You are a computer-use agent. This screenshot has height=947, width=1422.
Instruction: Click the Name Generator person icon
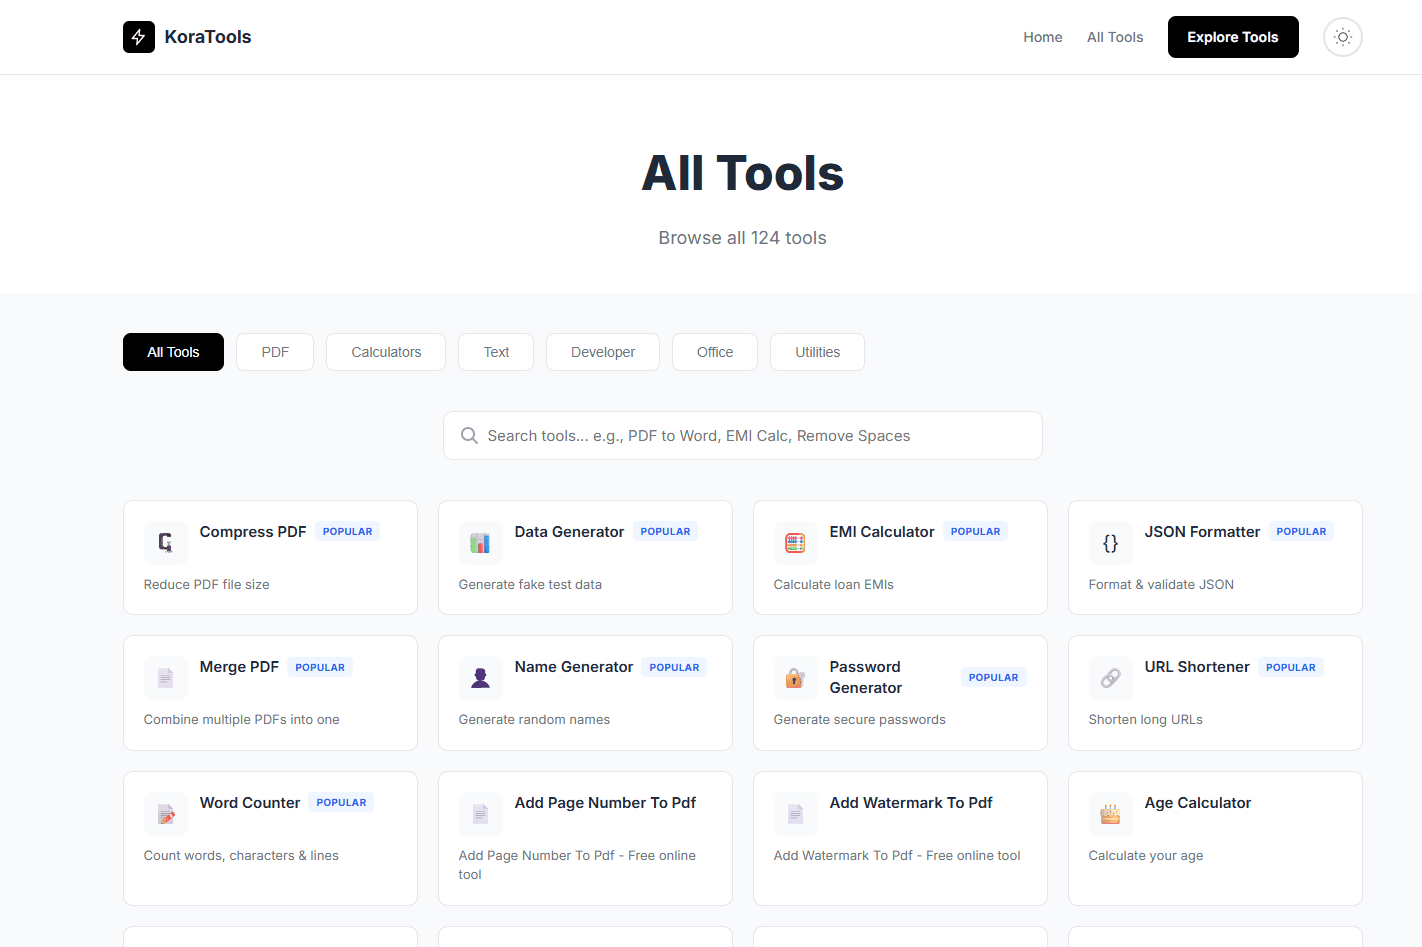click(480, 677)
